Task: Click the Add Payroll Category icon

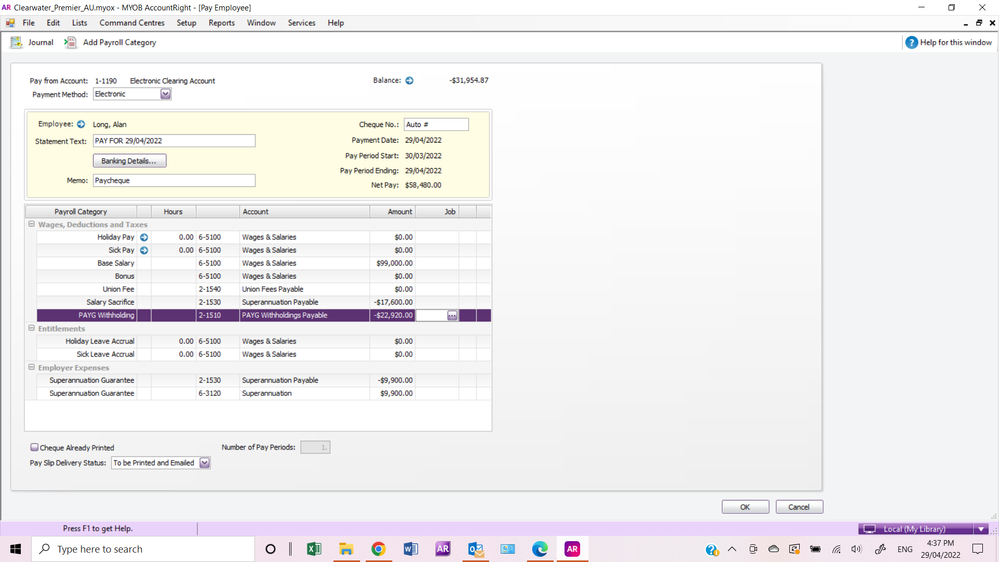Action: pyautogui.click(x=70, y=43)
